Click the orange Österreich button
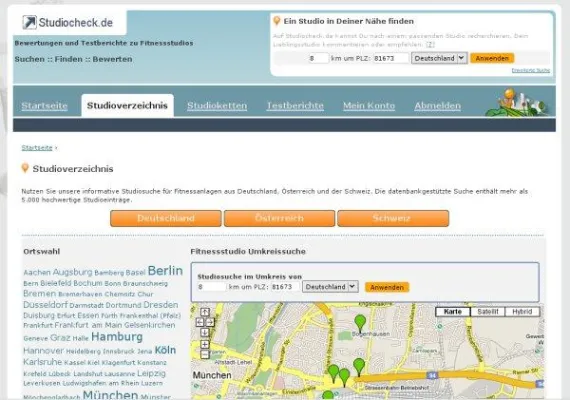The width and height of the screenshot is (570, 400). tap(279, 218)
